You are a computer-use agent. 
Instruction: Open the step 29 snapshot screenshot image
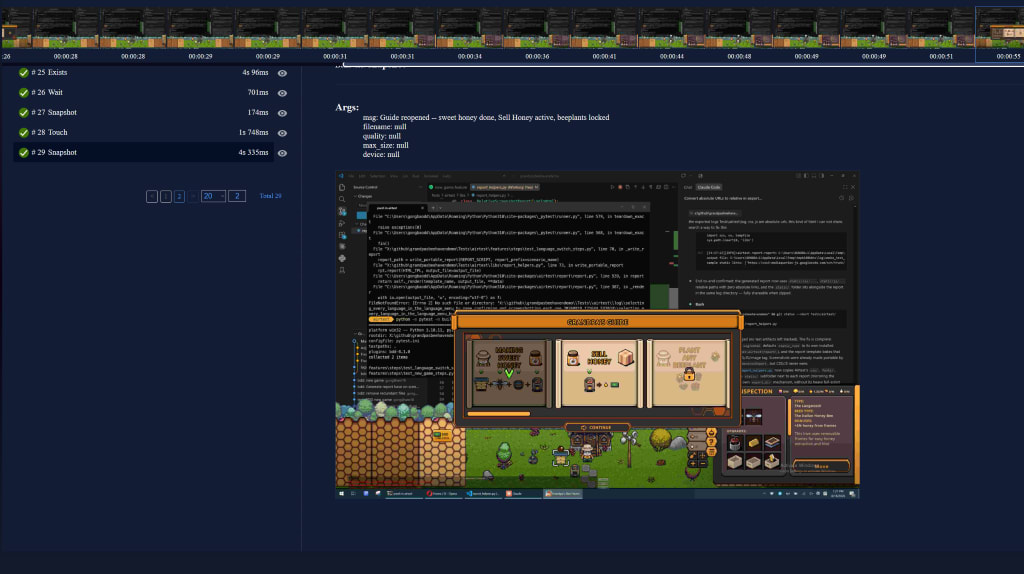pos(598,336)
